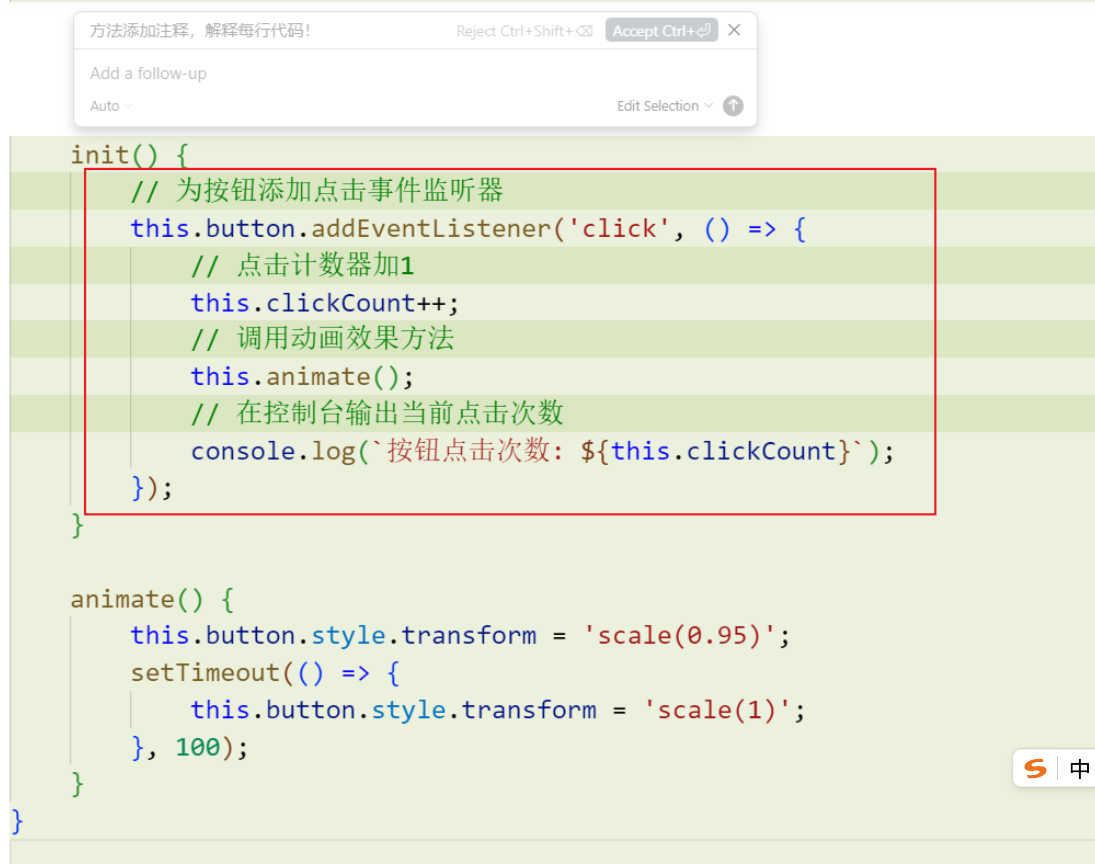The image size is (1095, 864).
Task: Click the prompt text 方法添加注释，解释每行代码!
Action: click(200, 31)
